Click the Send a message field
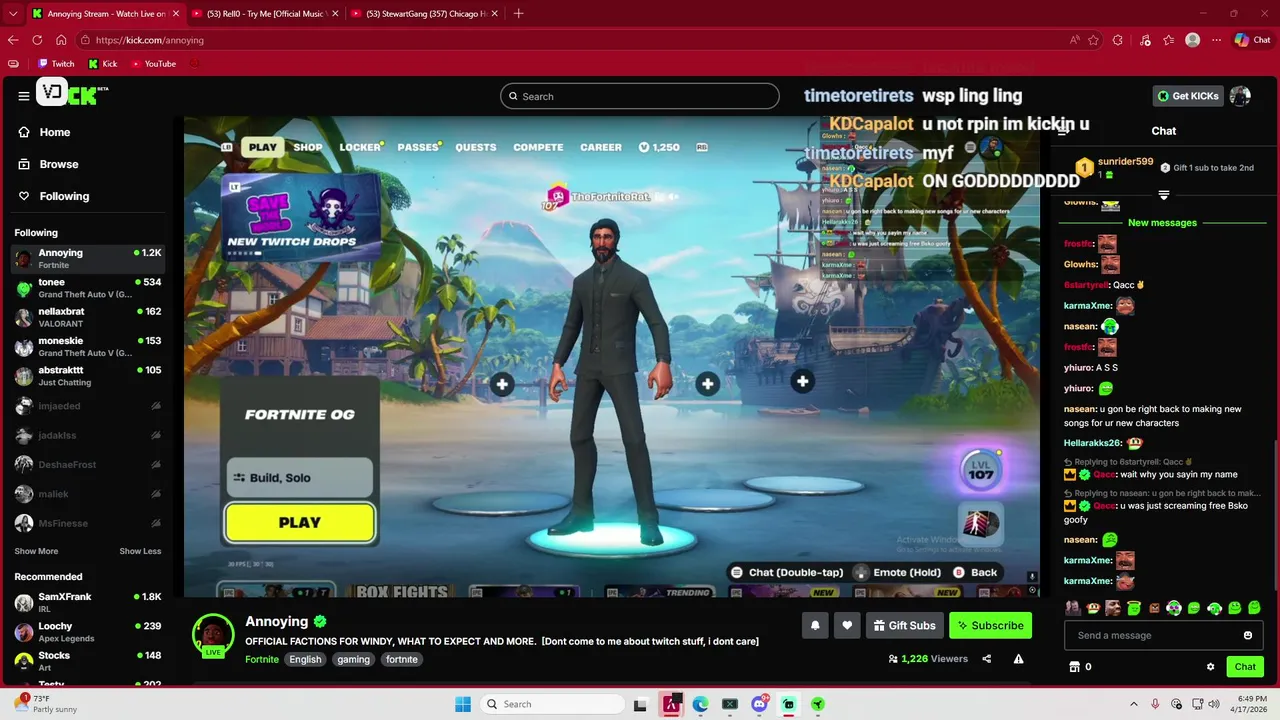1280x720 pixels. tap(1152, 635)
